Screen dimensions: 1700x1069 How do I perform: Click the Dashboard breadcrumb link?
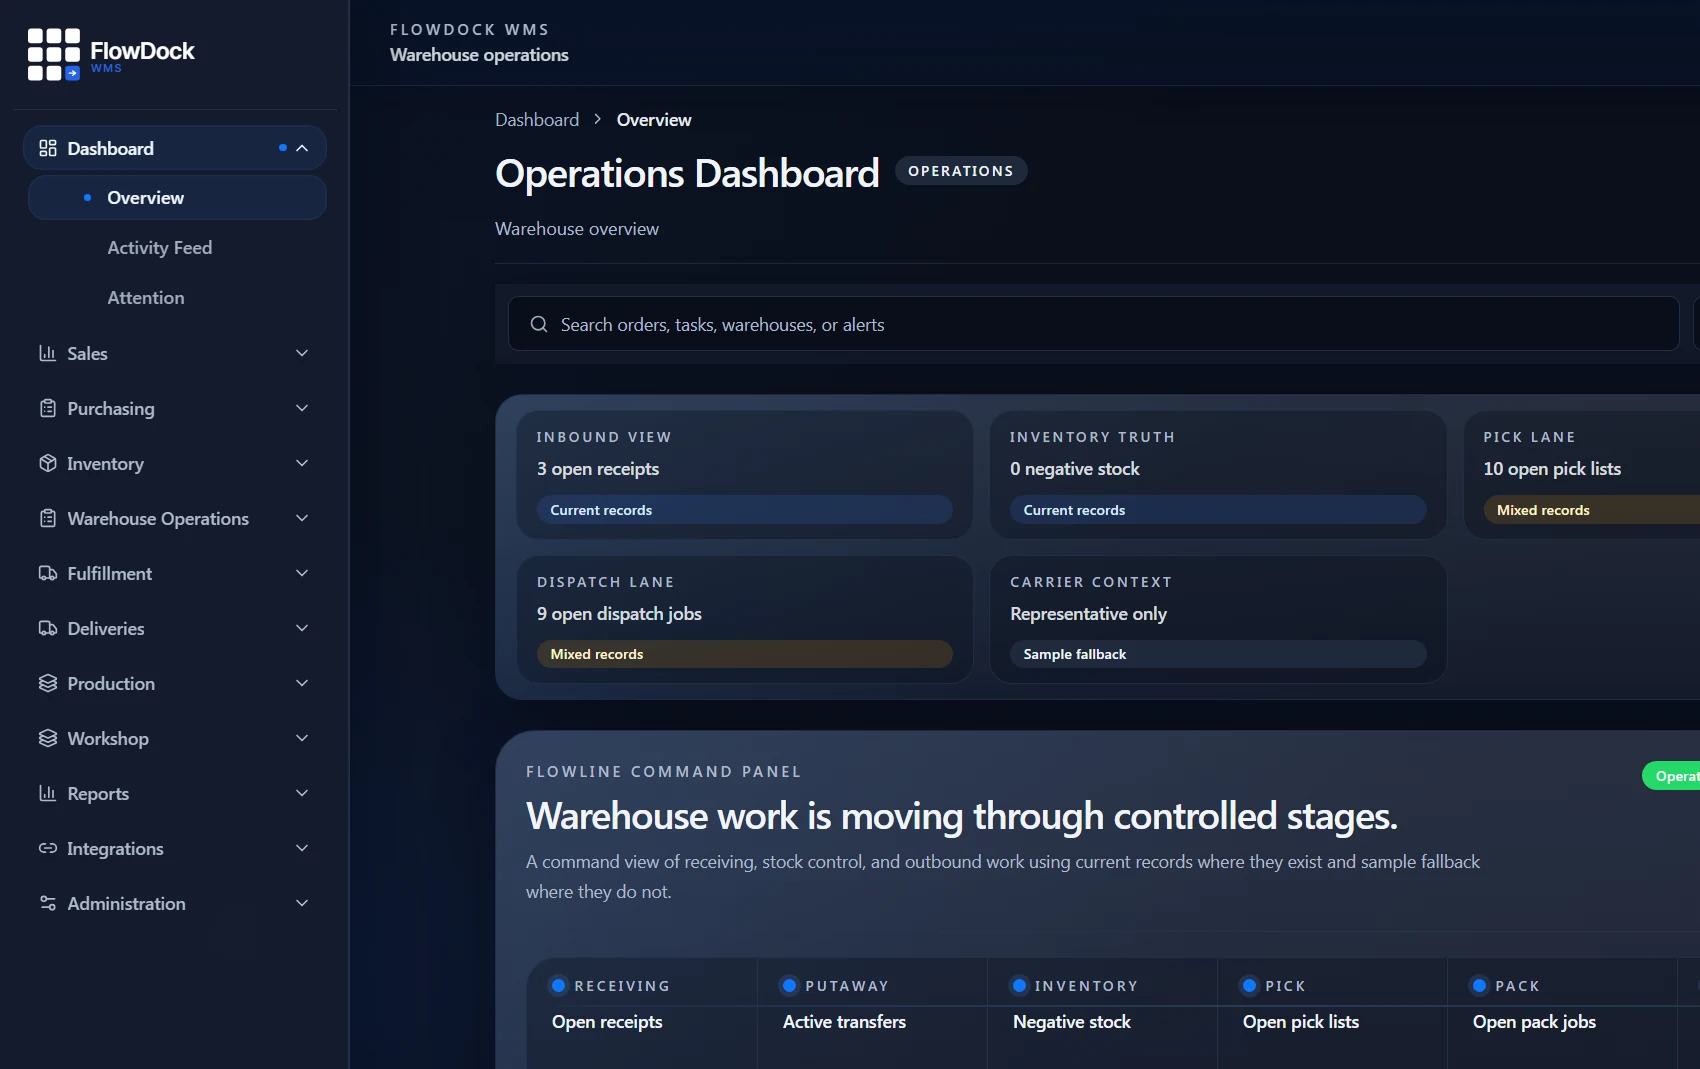pos(537,119)
